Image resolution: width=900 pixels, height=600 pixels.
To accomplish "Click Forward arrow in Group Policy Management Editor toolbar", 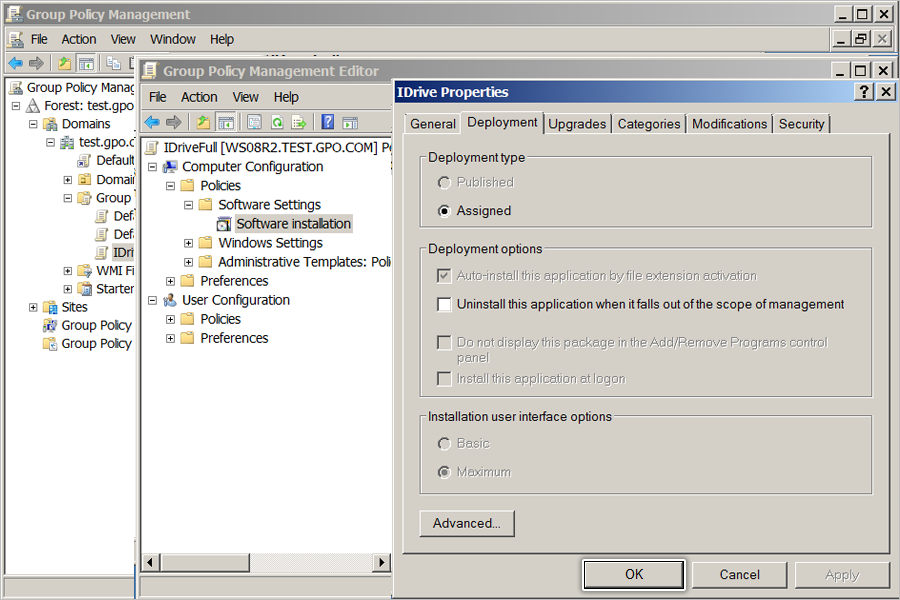I will [174, 122].
